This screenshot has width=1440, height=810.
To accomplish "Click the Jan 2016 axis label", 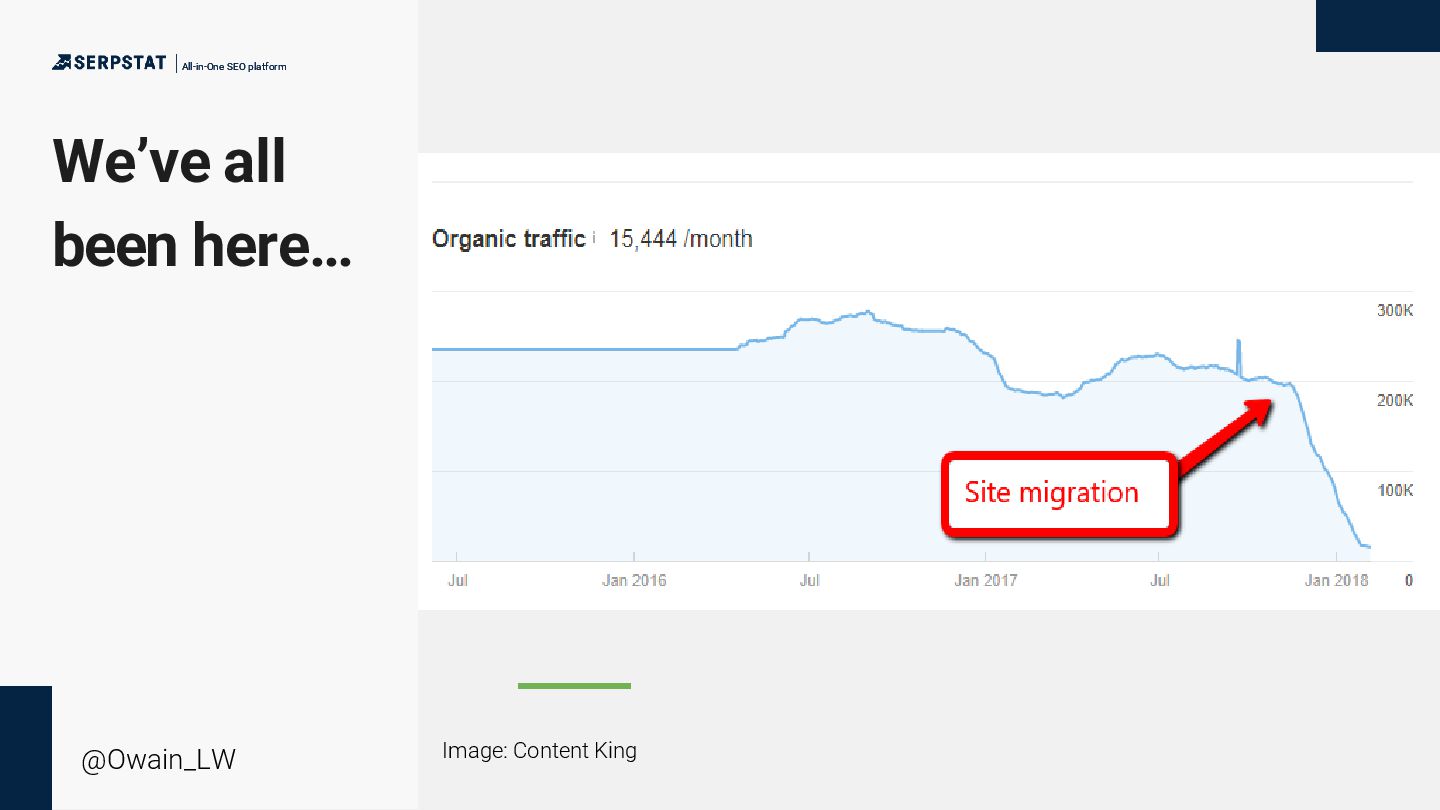I will pyautogui.click(x=634, y=580).
